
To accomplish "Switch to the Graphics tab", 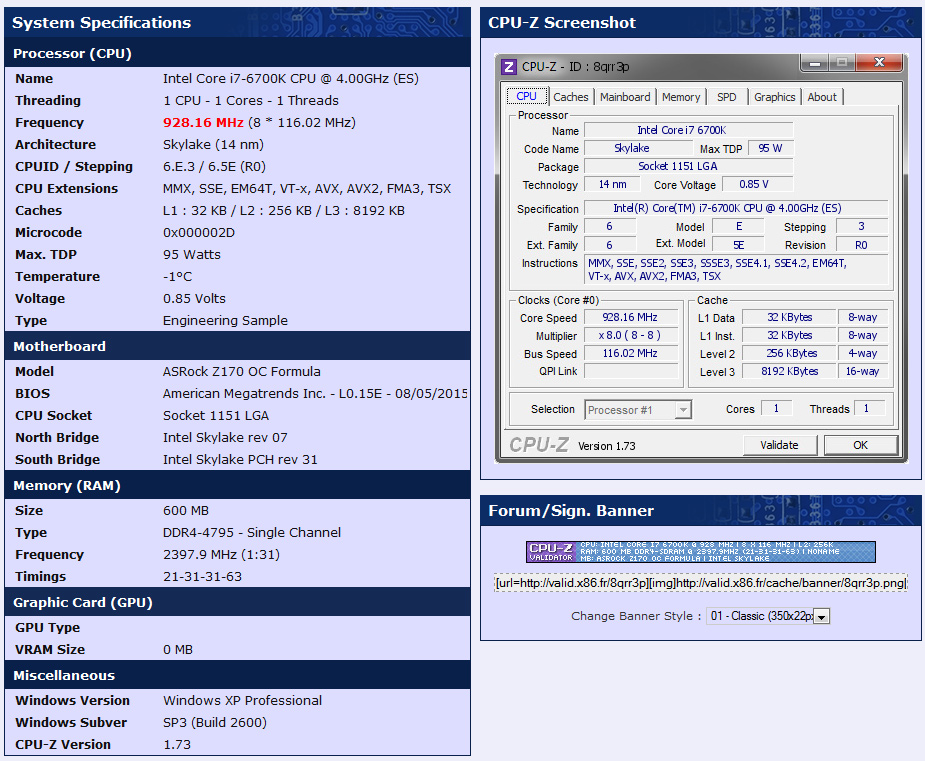I will [x=775, y=97].
